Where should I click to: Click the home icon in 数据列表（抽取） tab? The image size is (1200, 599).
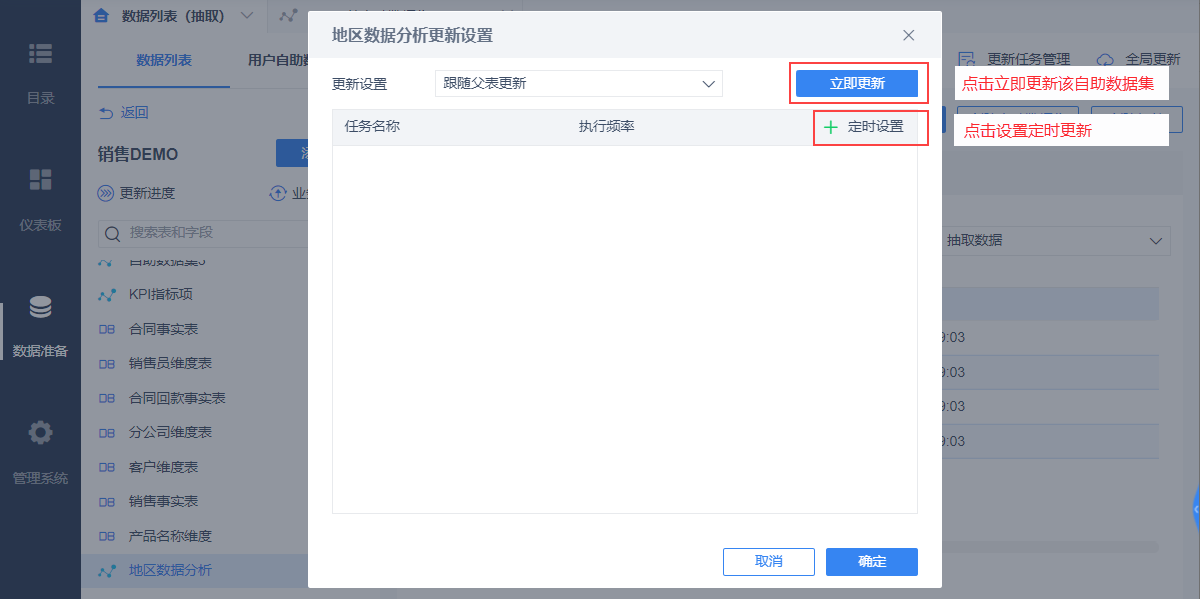click(100, 16)
